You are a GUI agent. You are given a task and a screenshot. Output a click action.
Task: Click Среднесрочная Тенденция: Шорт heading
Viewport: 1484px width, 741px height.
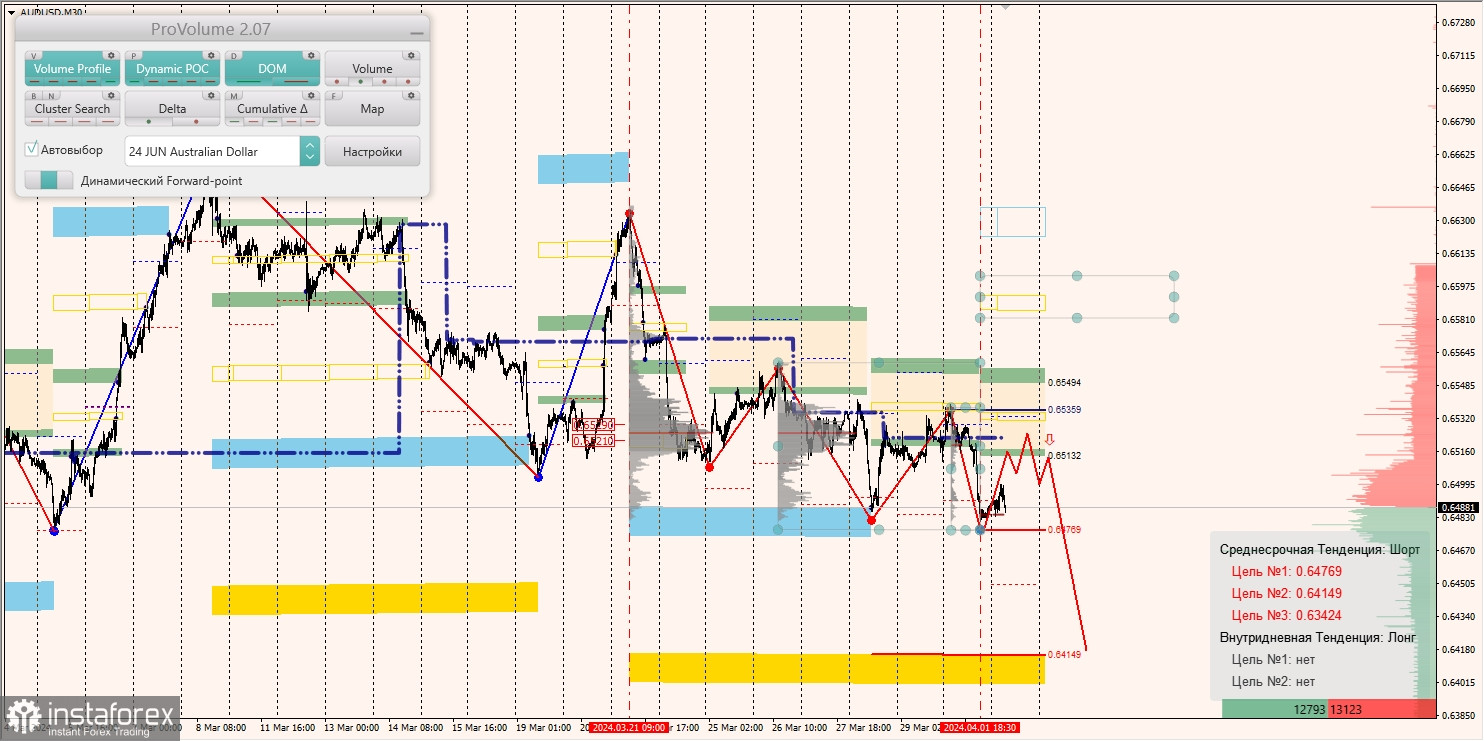(x=1319, y=549)
